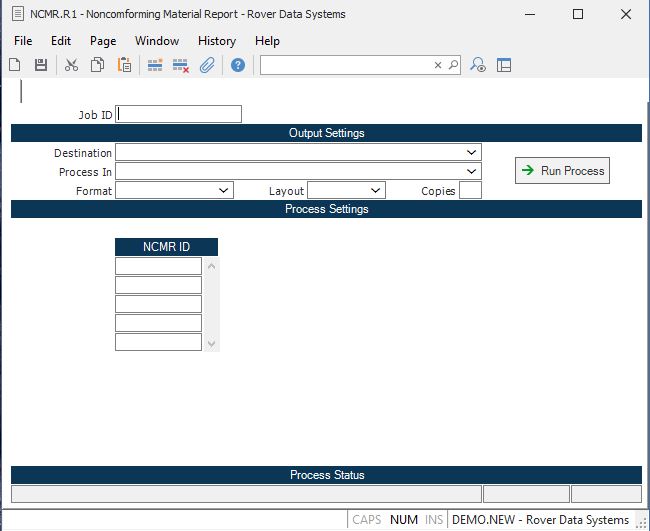Expand the Destination dropdown
The width and height of the screenshot is (650, 531).
(x=472, y=152)
